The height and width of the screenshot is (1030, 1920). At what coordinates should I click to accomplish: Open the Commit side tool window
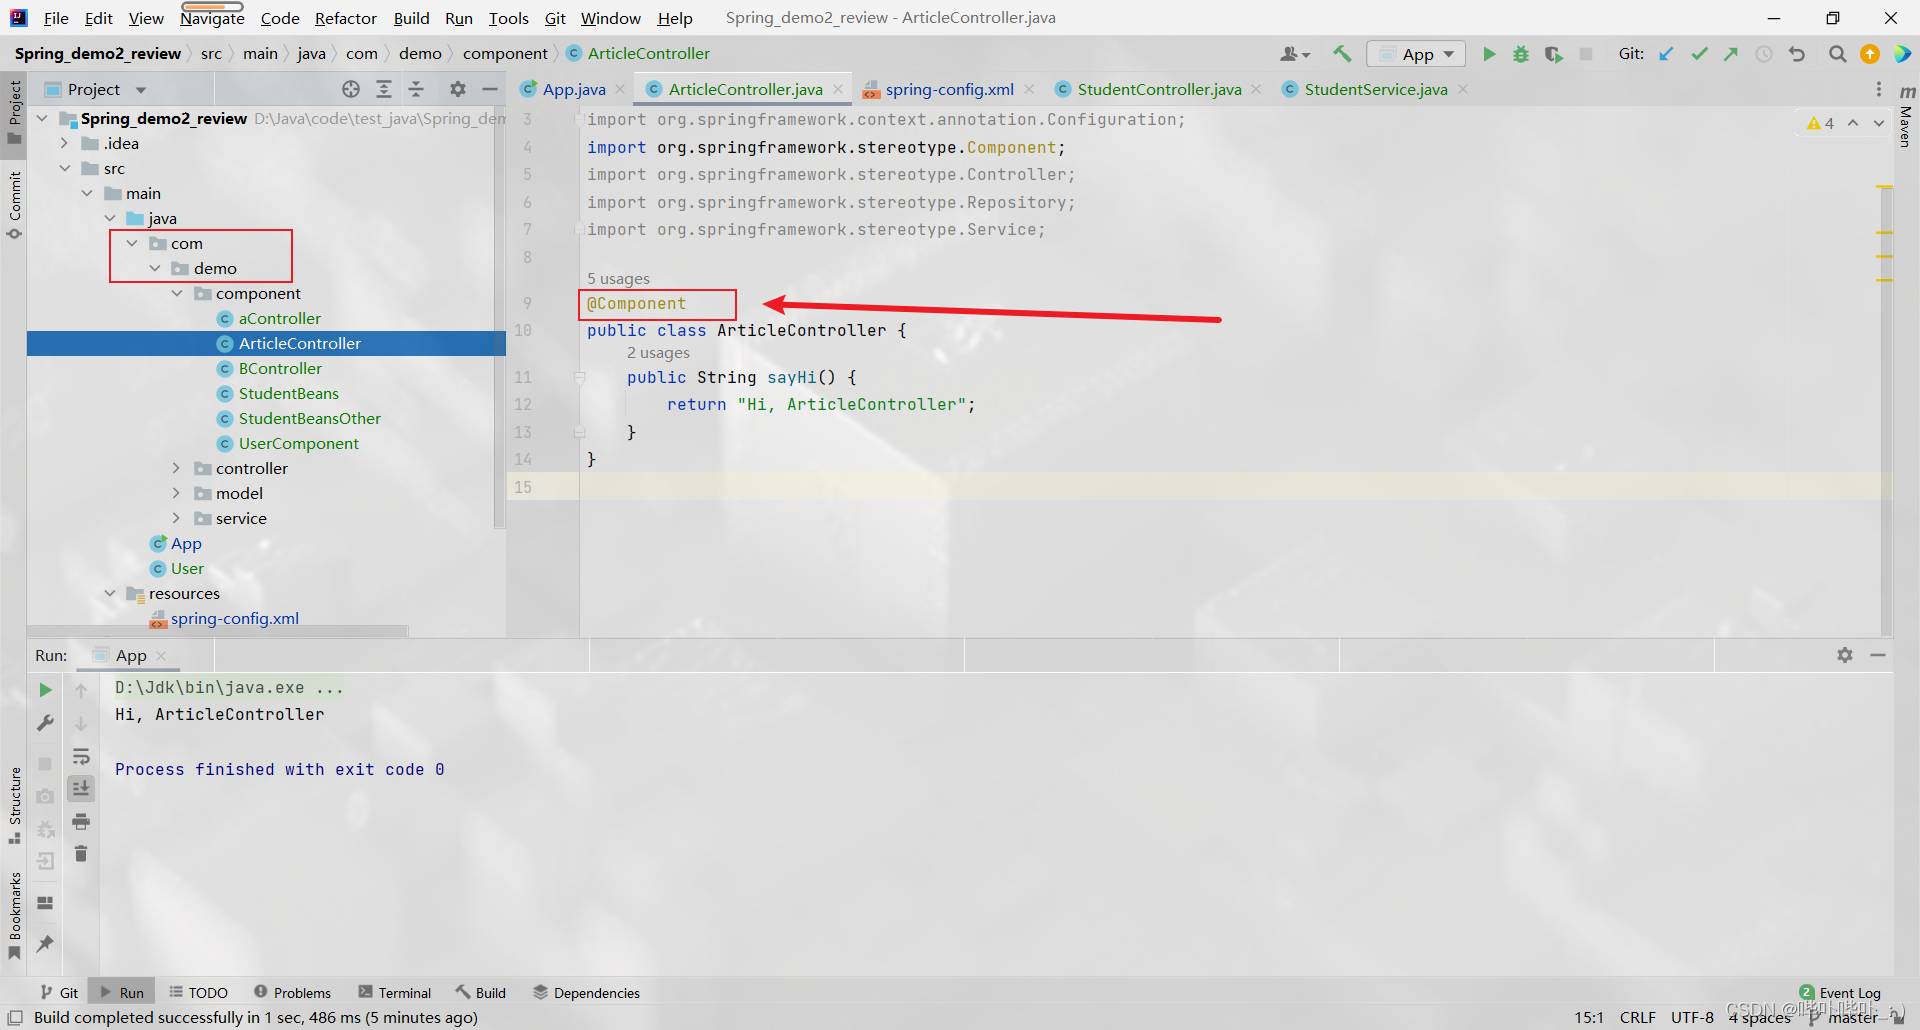pos(14,205)
